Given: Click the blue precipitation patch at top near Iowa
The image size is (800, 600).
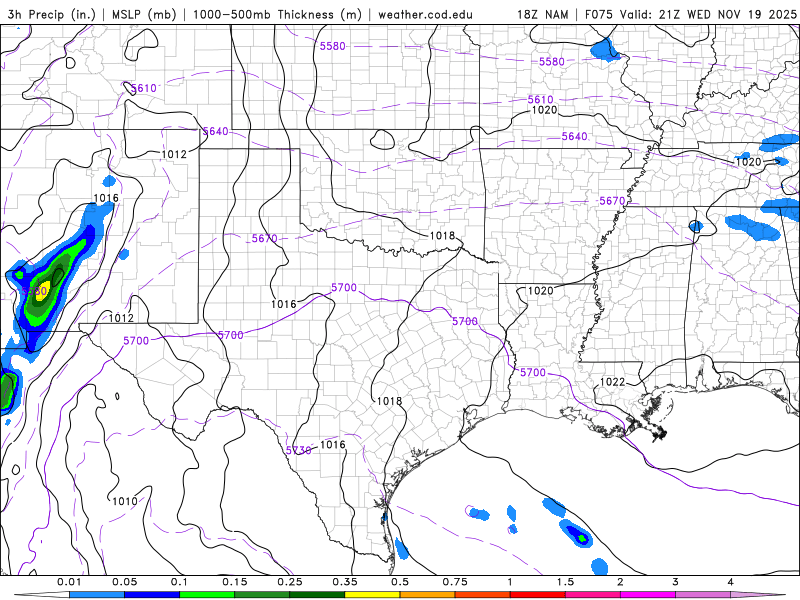Looking at the screenshot, I should [x=606, y=51].
